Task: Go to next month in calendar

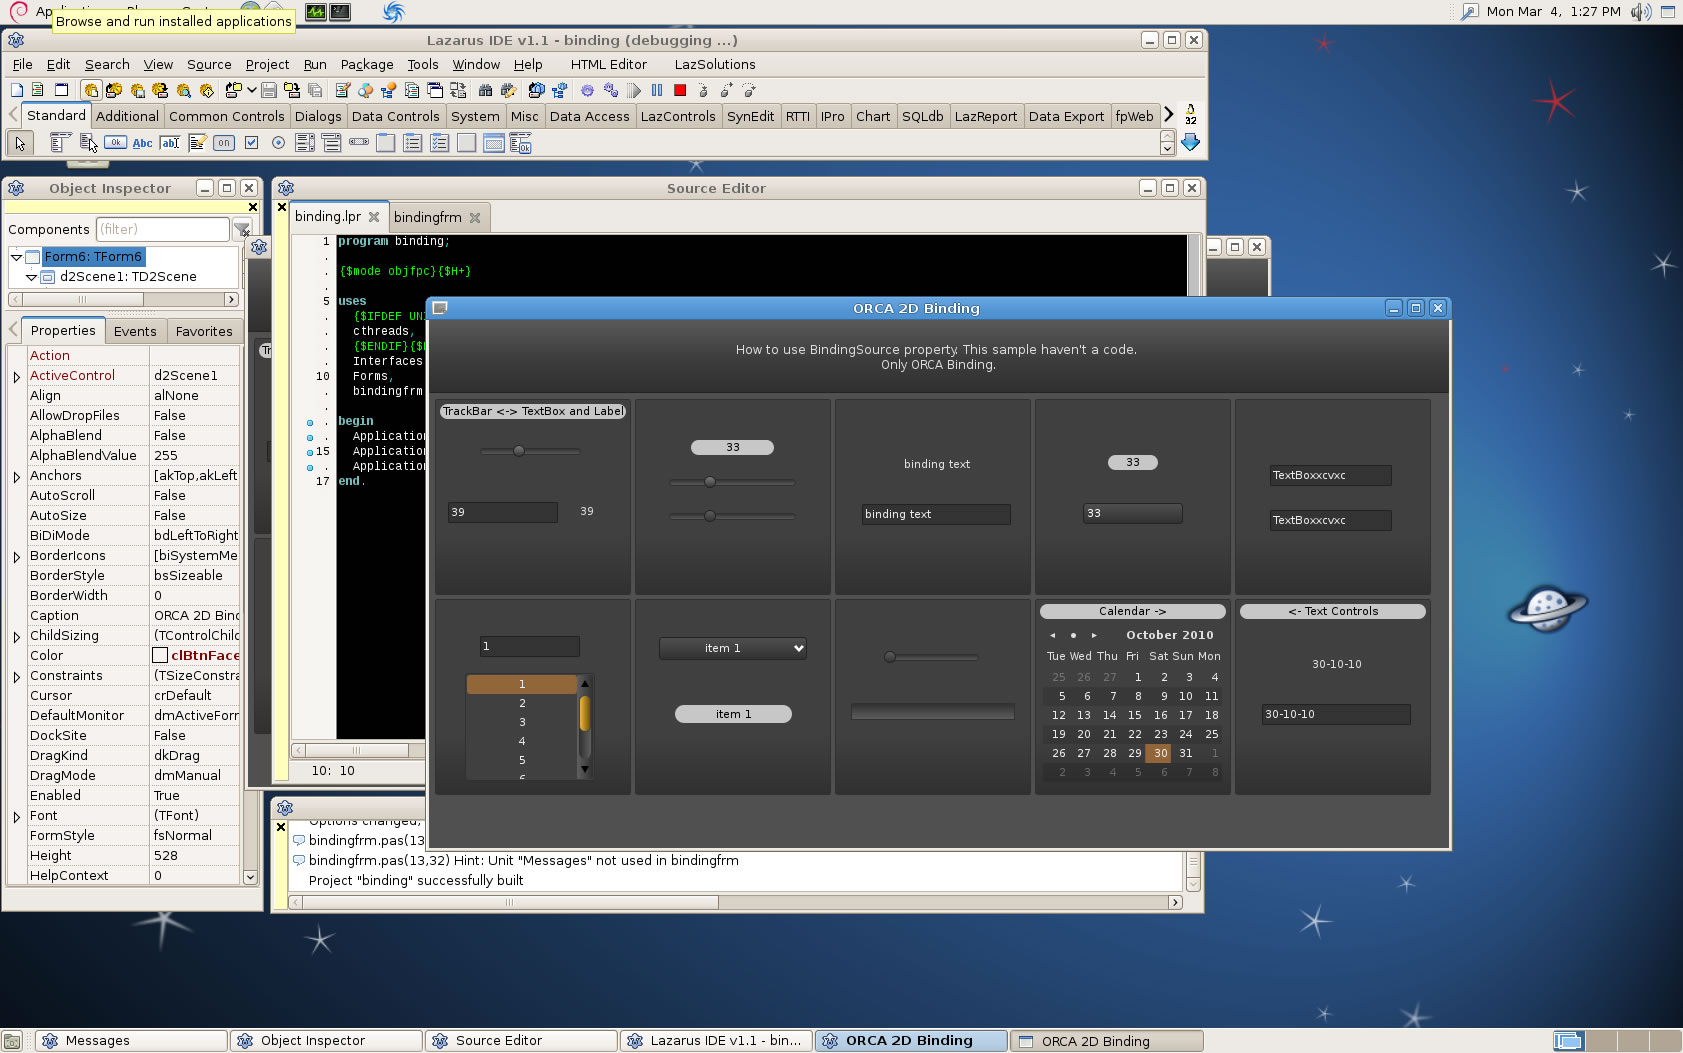Action: point(1094,635)
